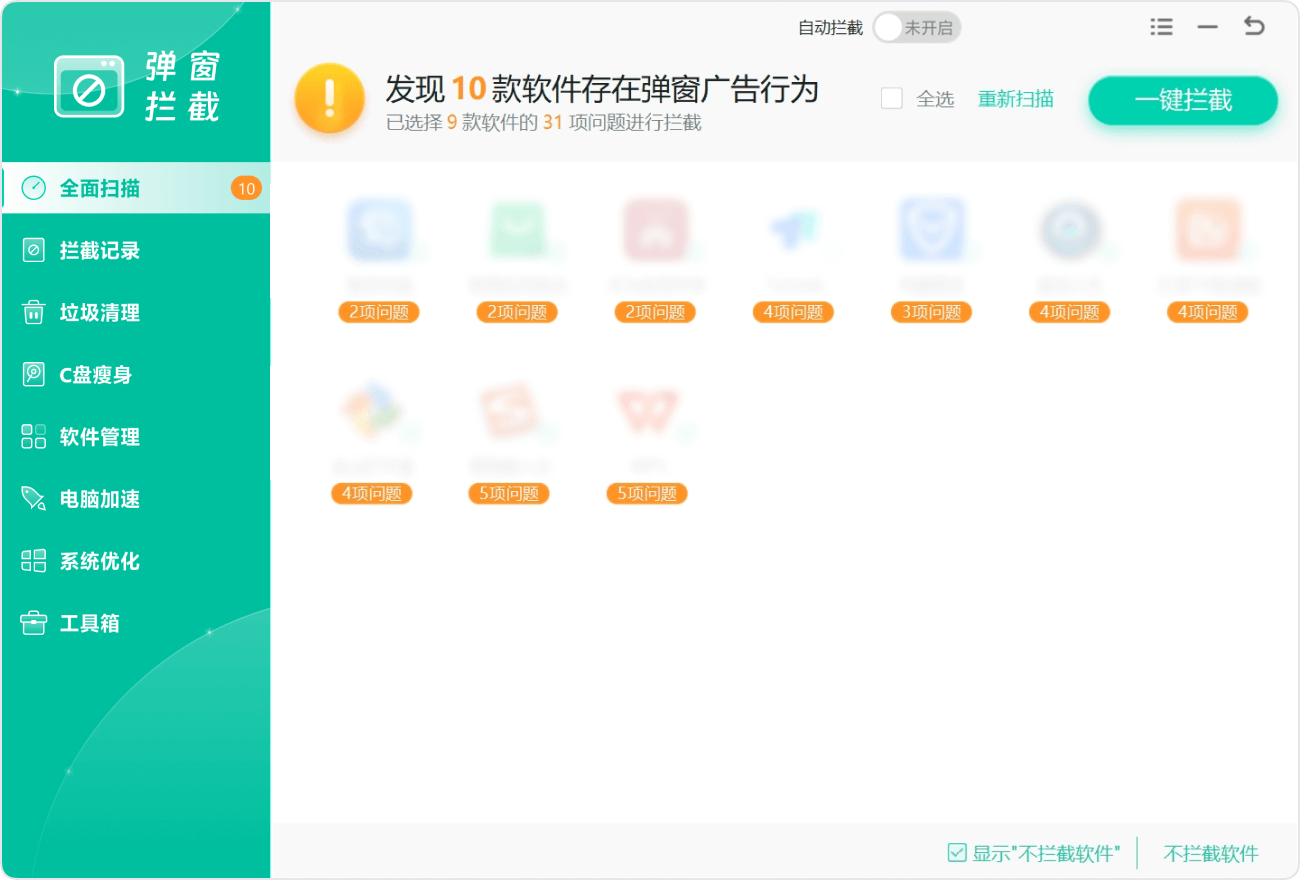Image resolution: width=1300 pixels, height=880 pixels.
Task: Click the 弹窗拦截 logo icon
Action: point(89,87)
